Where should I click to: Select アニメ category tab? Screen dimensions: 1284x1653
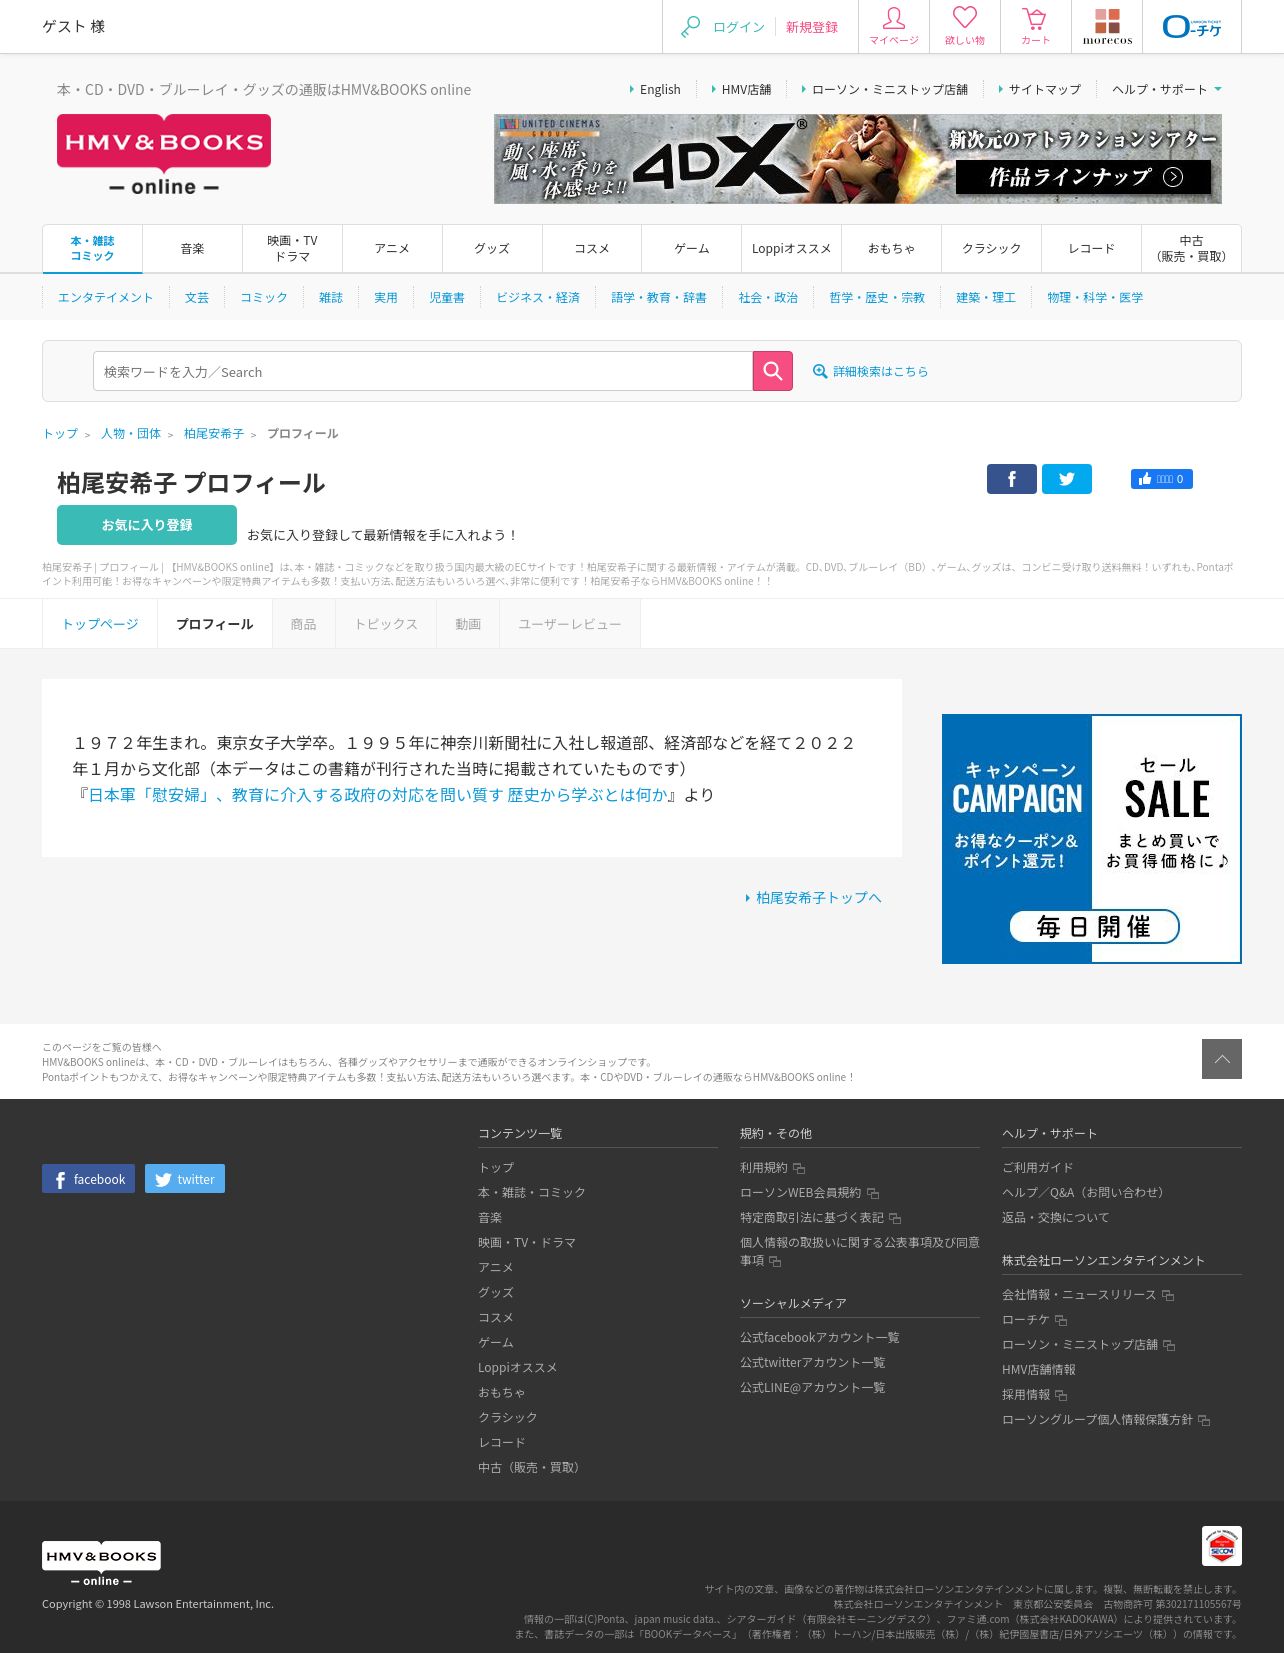pos(392,248)
